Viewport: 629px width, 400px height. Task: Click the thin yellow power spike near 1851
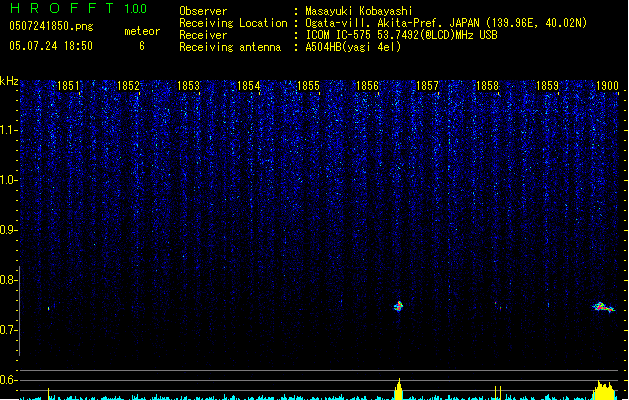click(49, 394)
